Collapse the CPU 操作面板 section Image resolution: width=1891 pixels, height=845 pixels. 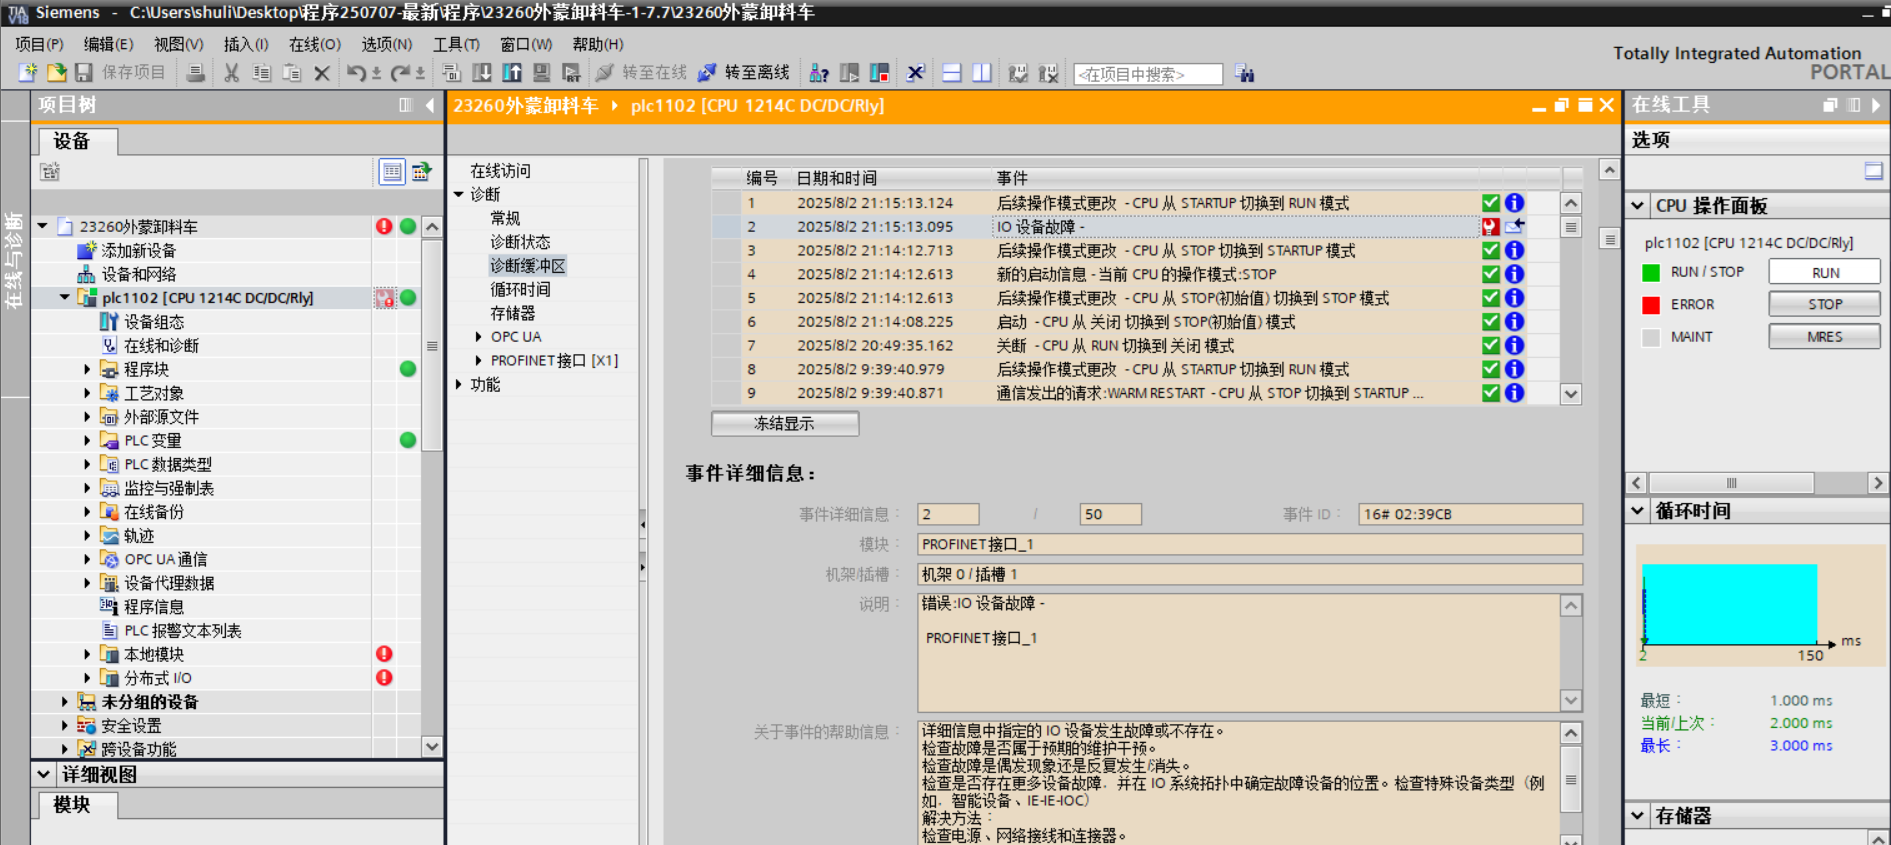(x=1638, y=206)
